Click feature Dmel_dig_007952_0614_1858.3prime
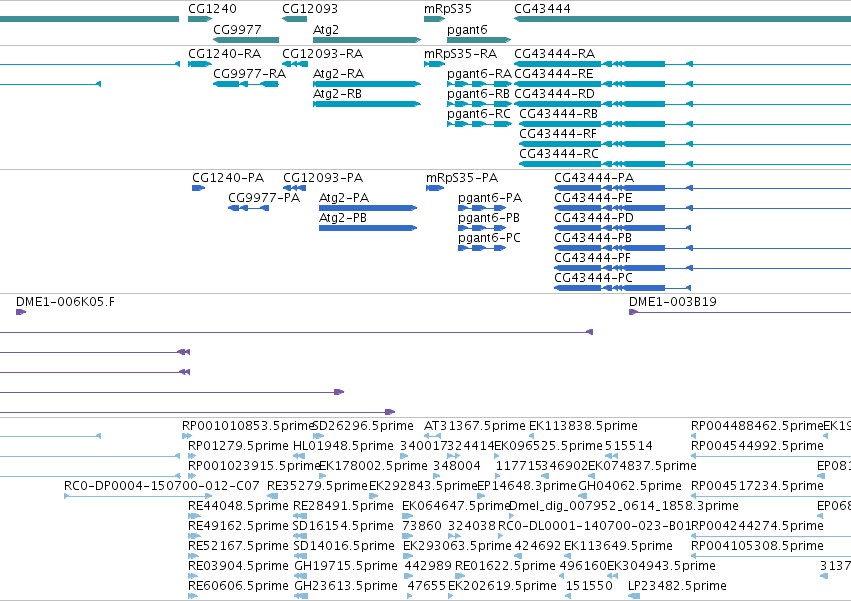Image resolution: width=851 pixels, height=601 pixels. click(511, 516)
